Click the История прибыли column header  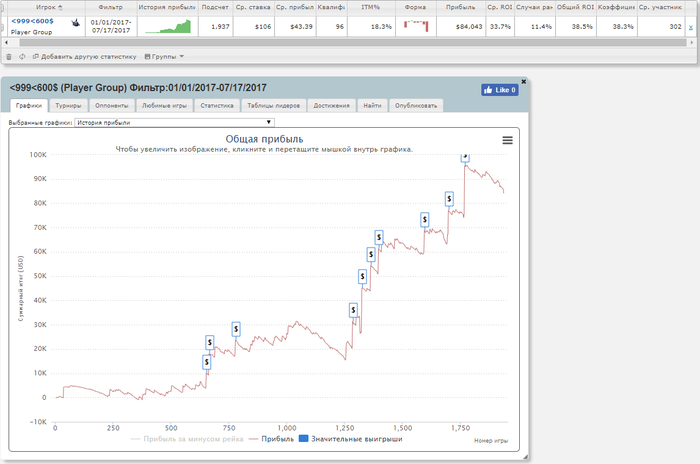tap(167, 7)
